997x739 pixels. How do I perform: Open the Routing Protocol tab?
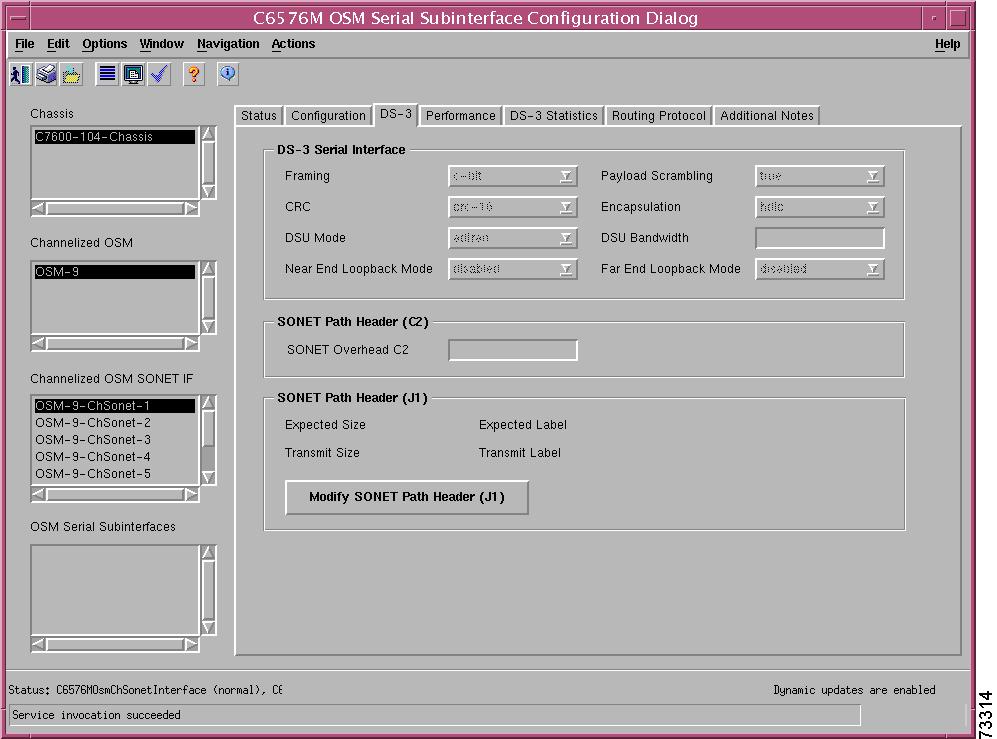(659, 116)
